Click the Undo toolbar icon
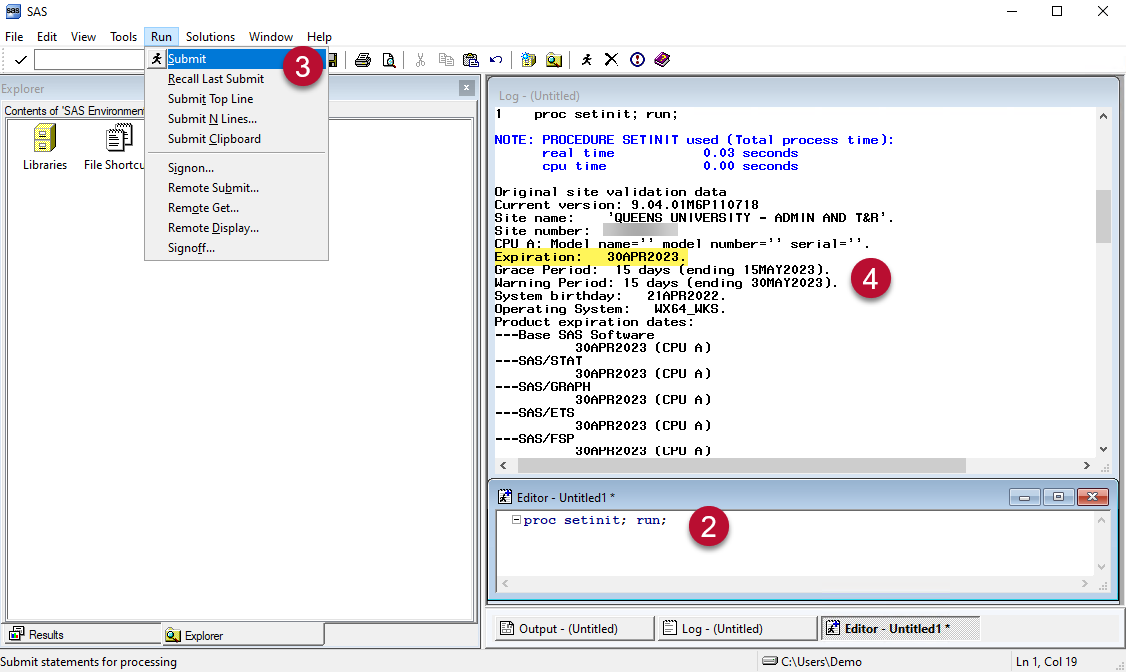Viewport: 1126px width, 672px height. pyautogui.click(x=495, y=59)
